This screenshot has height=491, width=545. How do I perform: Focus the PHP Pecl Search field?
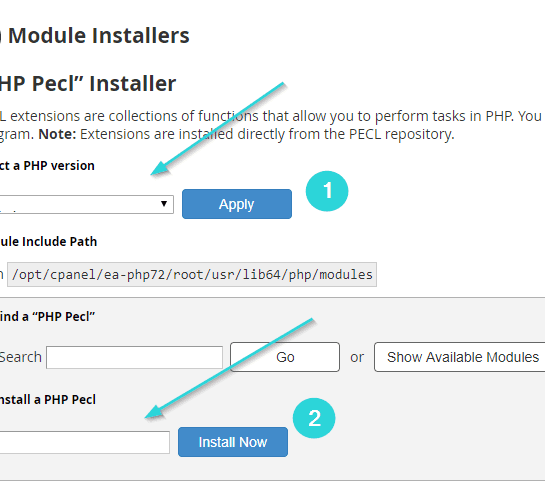[135, 357]
